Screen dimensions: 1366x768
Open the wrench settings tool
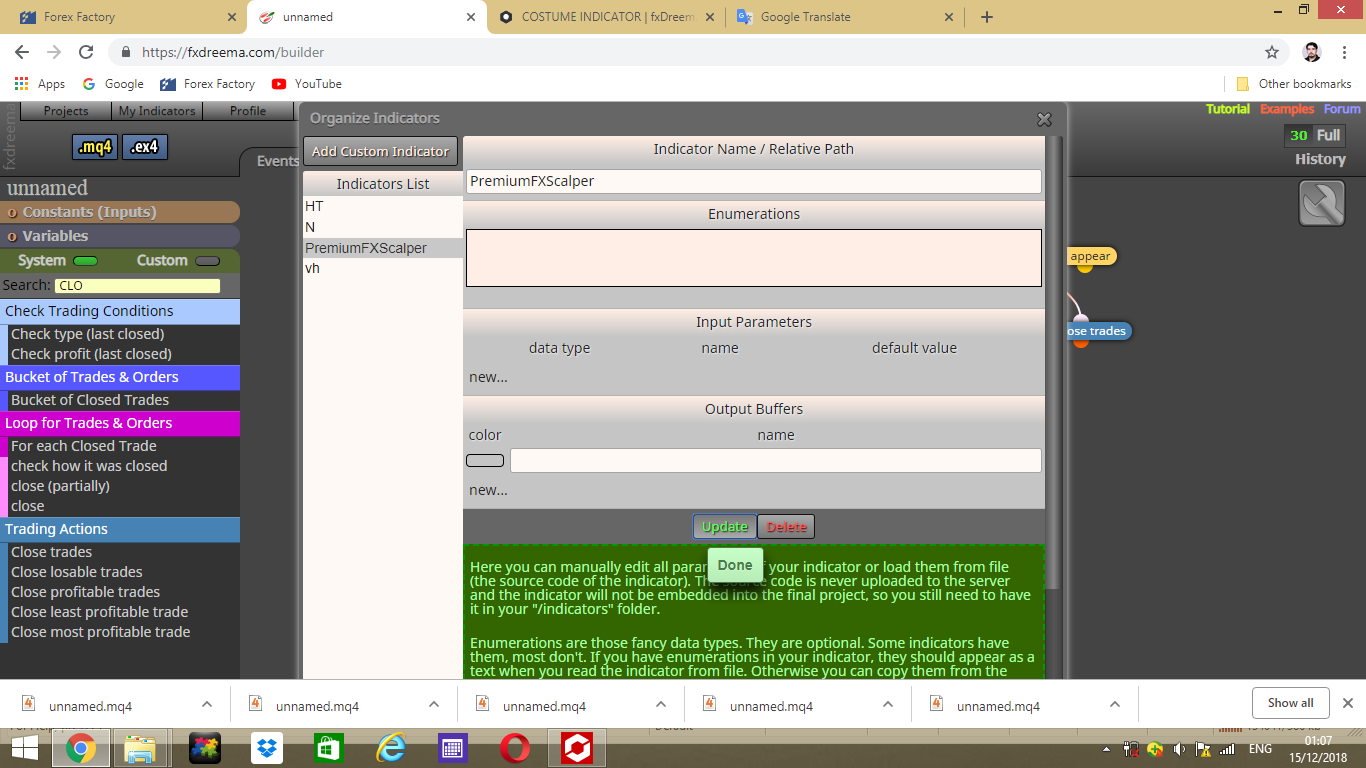(x=1322, y=203)
